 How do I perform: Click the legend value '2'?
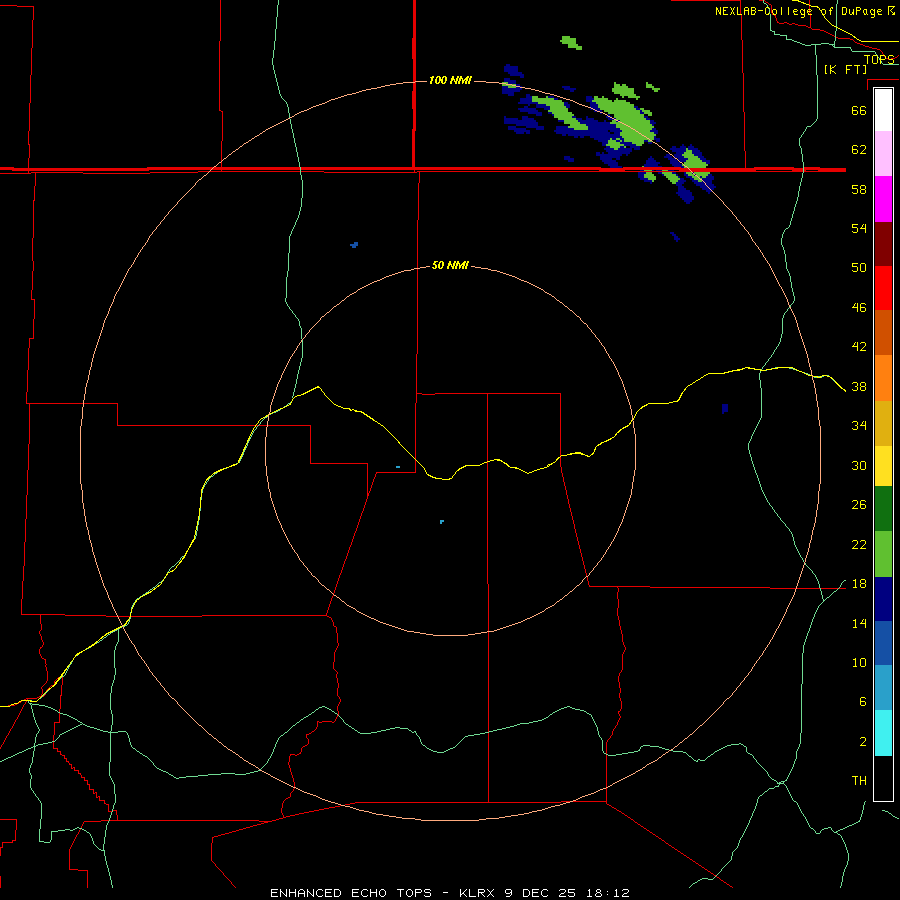[862, 742]
